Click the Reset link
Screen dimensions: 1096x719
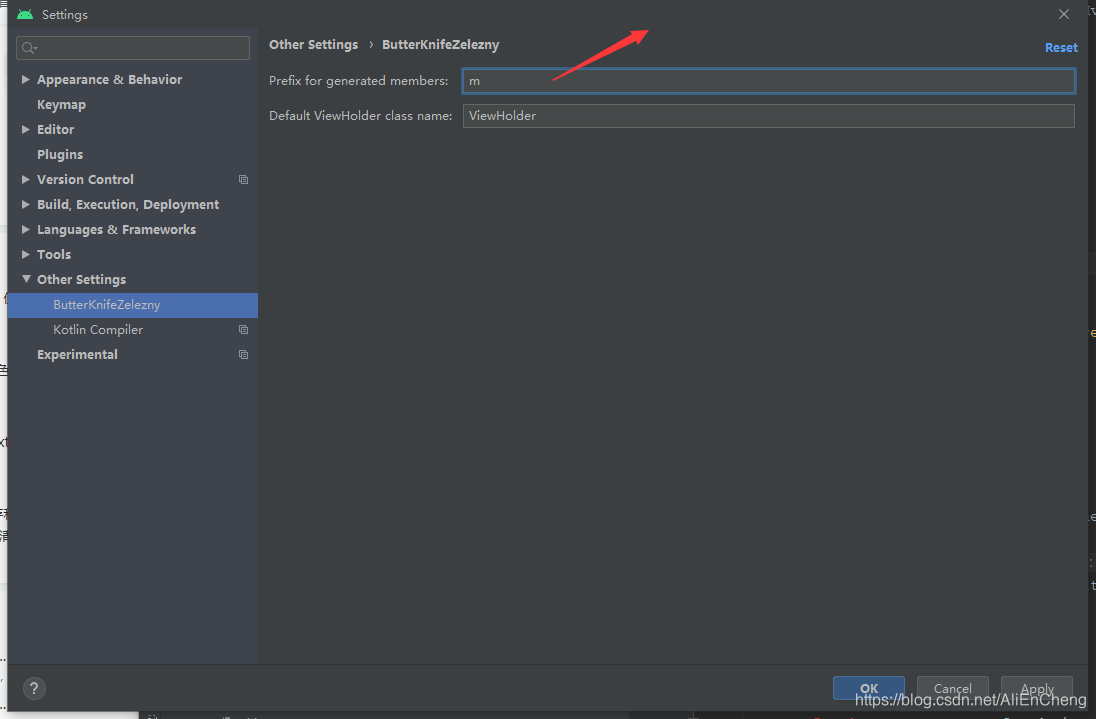click(1061, 48)
